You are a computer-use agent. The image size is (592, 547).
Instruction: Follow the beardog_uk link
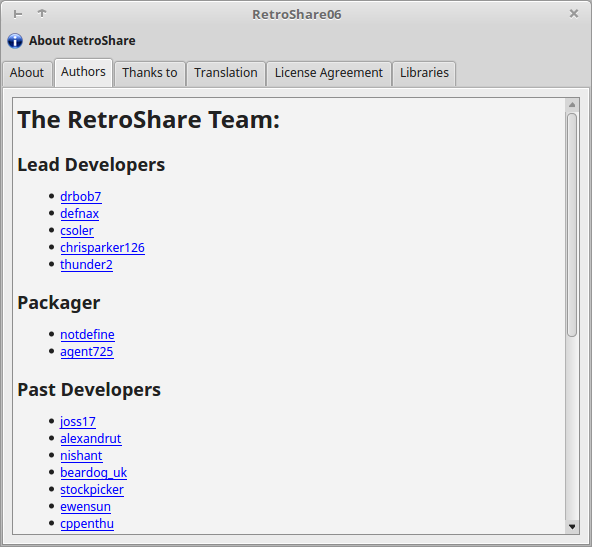click(94, 473)
